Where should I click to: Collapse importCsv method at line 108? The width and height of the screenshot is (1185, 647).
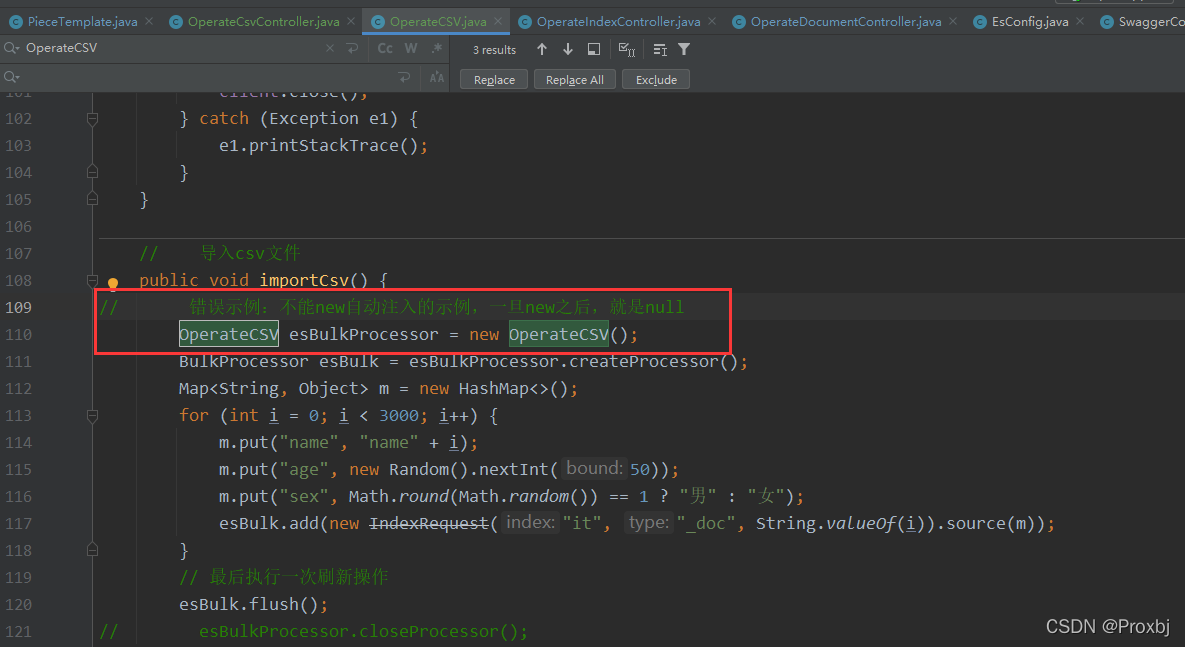click(92, 280)
